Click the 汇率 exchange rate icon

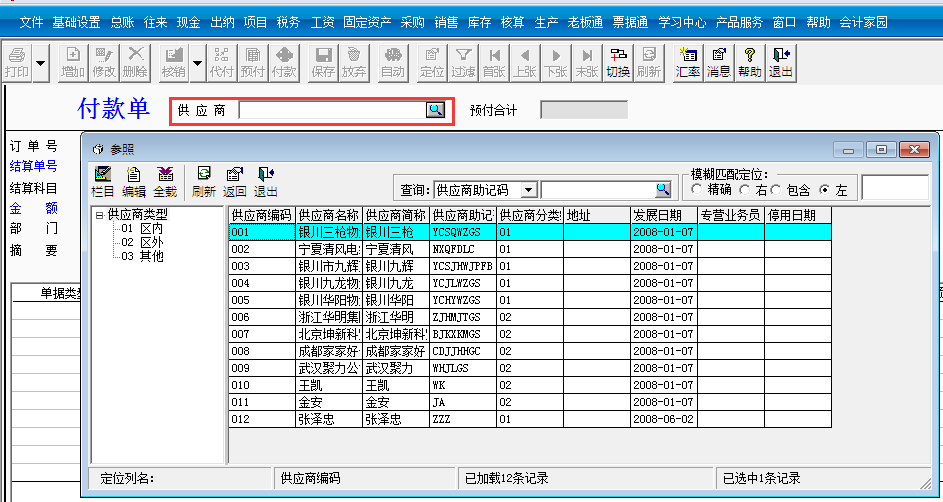(687, 62)
